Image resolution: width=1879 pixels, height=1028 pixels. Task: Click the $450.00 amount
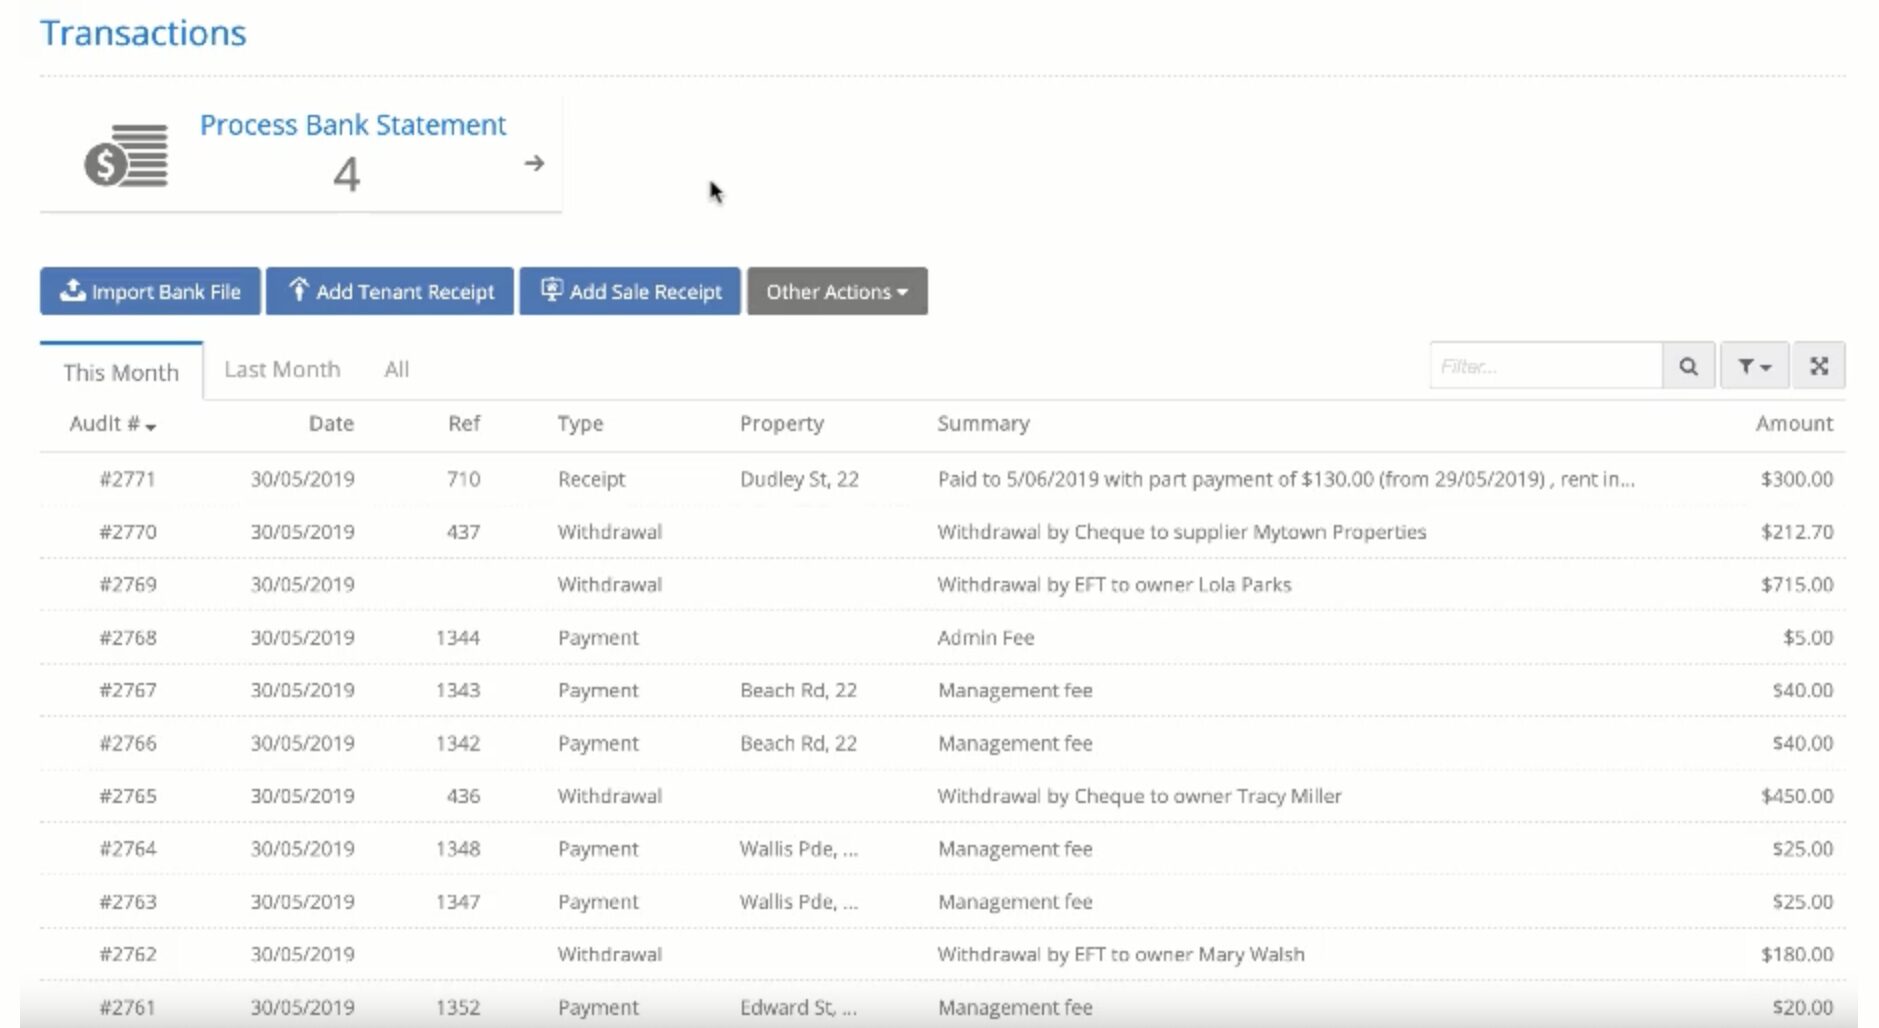click(1797, 796)
